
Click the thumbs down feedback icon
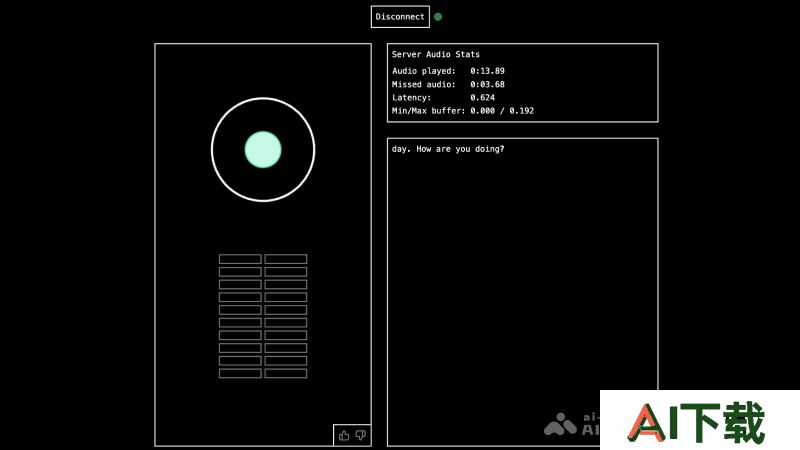tap(361, 435)
